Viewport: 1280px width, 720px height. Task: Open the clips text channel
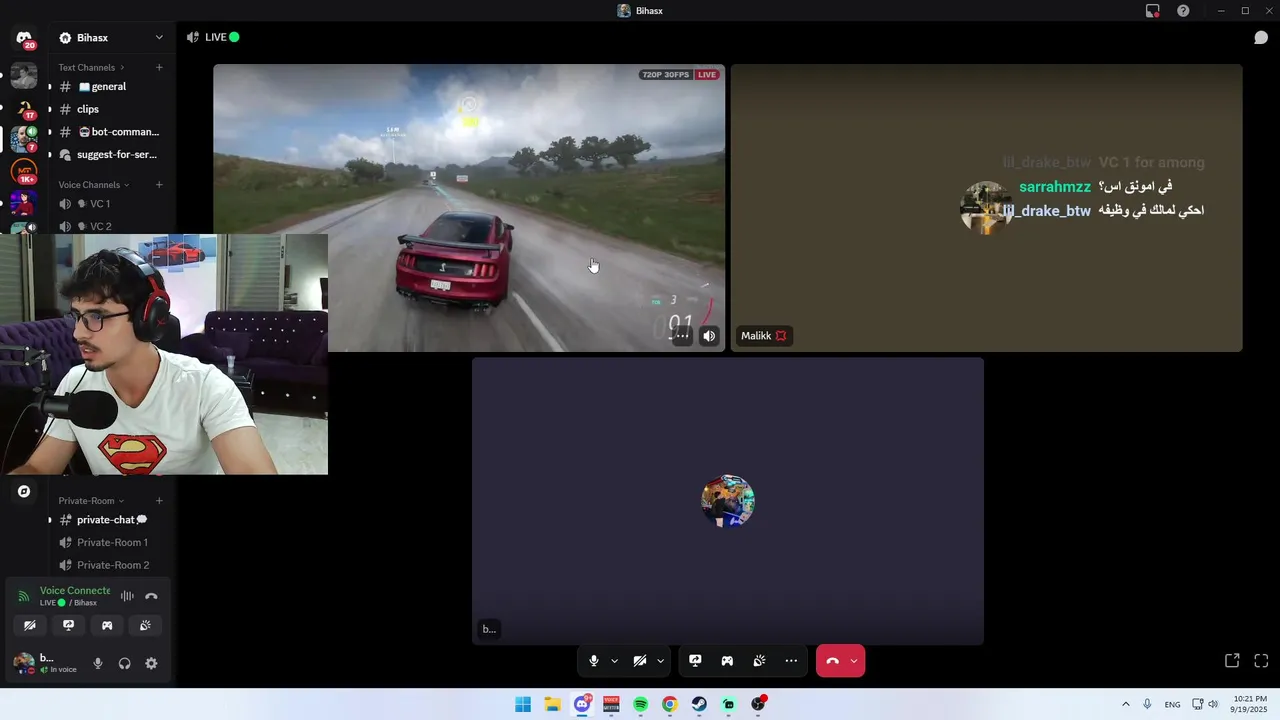pyautogui.click(x=110, y=109)
